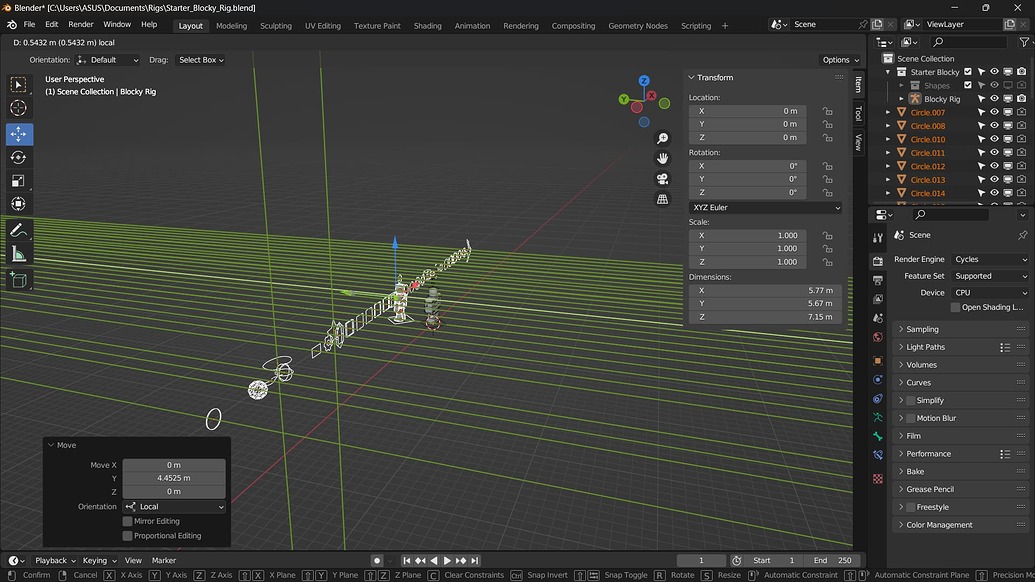Switch to the Geometry Nodes workspace tab
Screen dimensions: 1035x582
[x=638, y=26]
